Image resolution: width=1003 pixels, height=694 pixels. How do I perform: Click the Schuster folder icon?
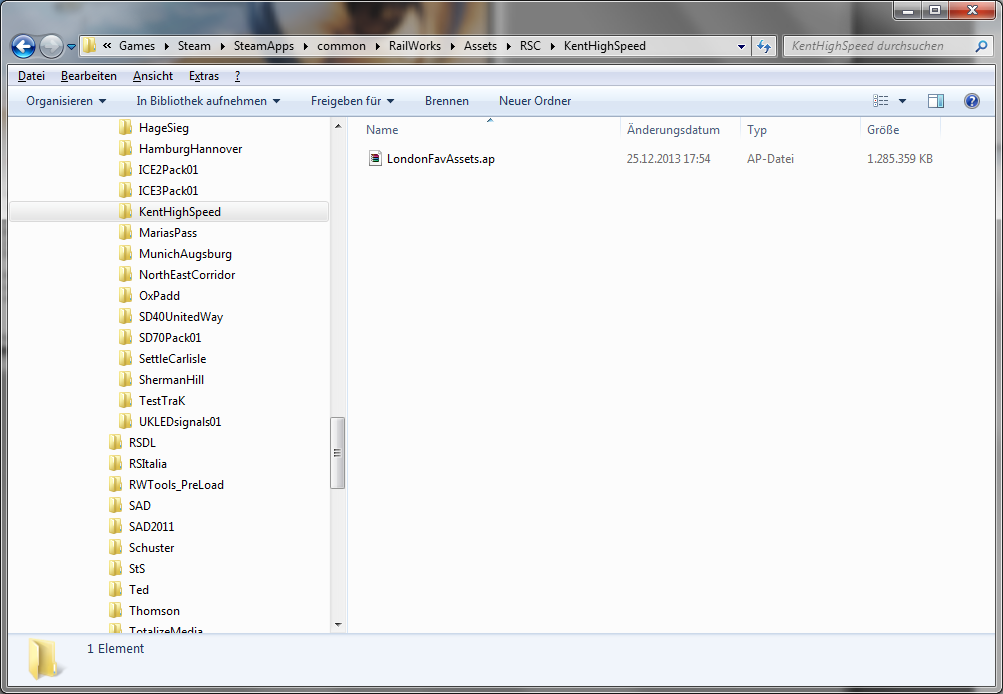click(x=115, y=548)
